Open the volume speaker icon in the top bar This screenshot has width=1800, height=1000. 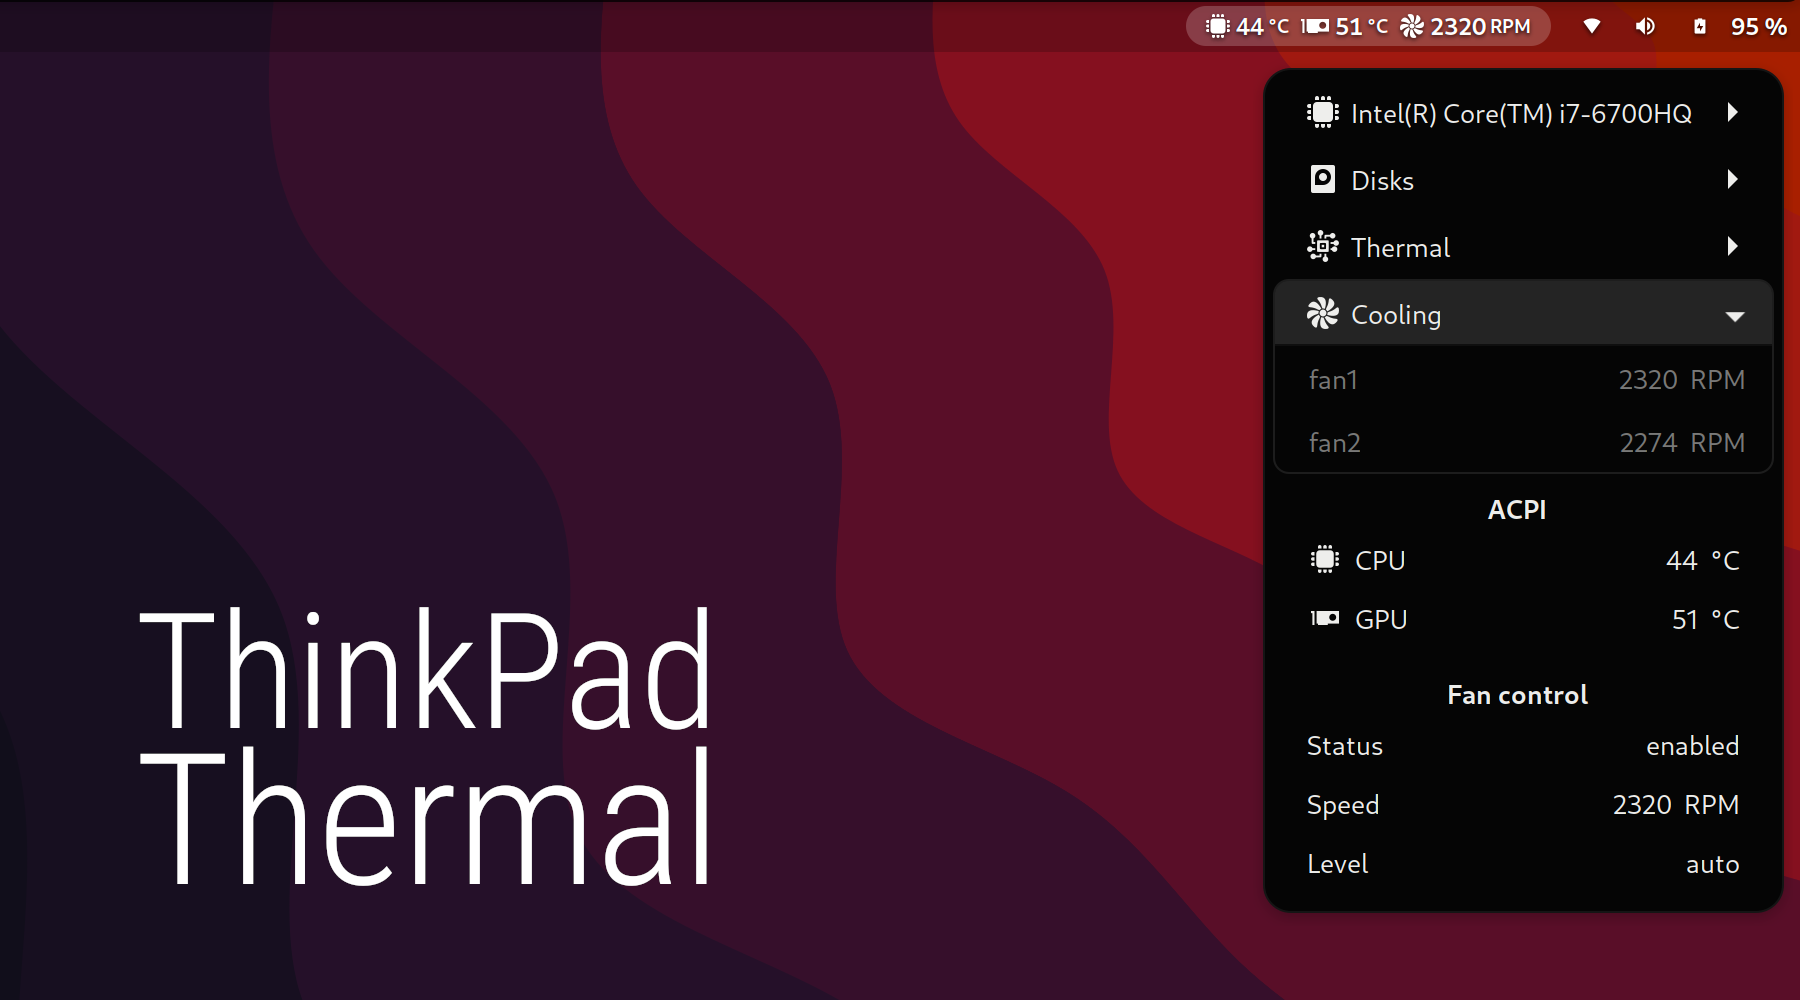[x=1645, y=26]
